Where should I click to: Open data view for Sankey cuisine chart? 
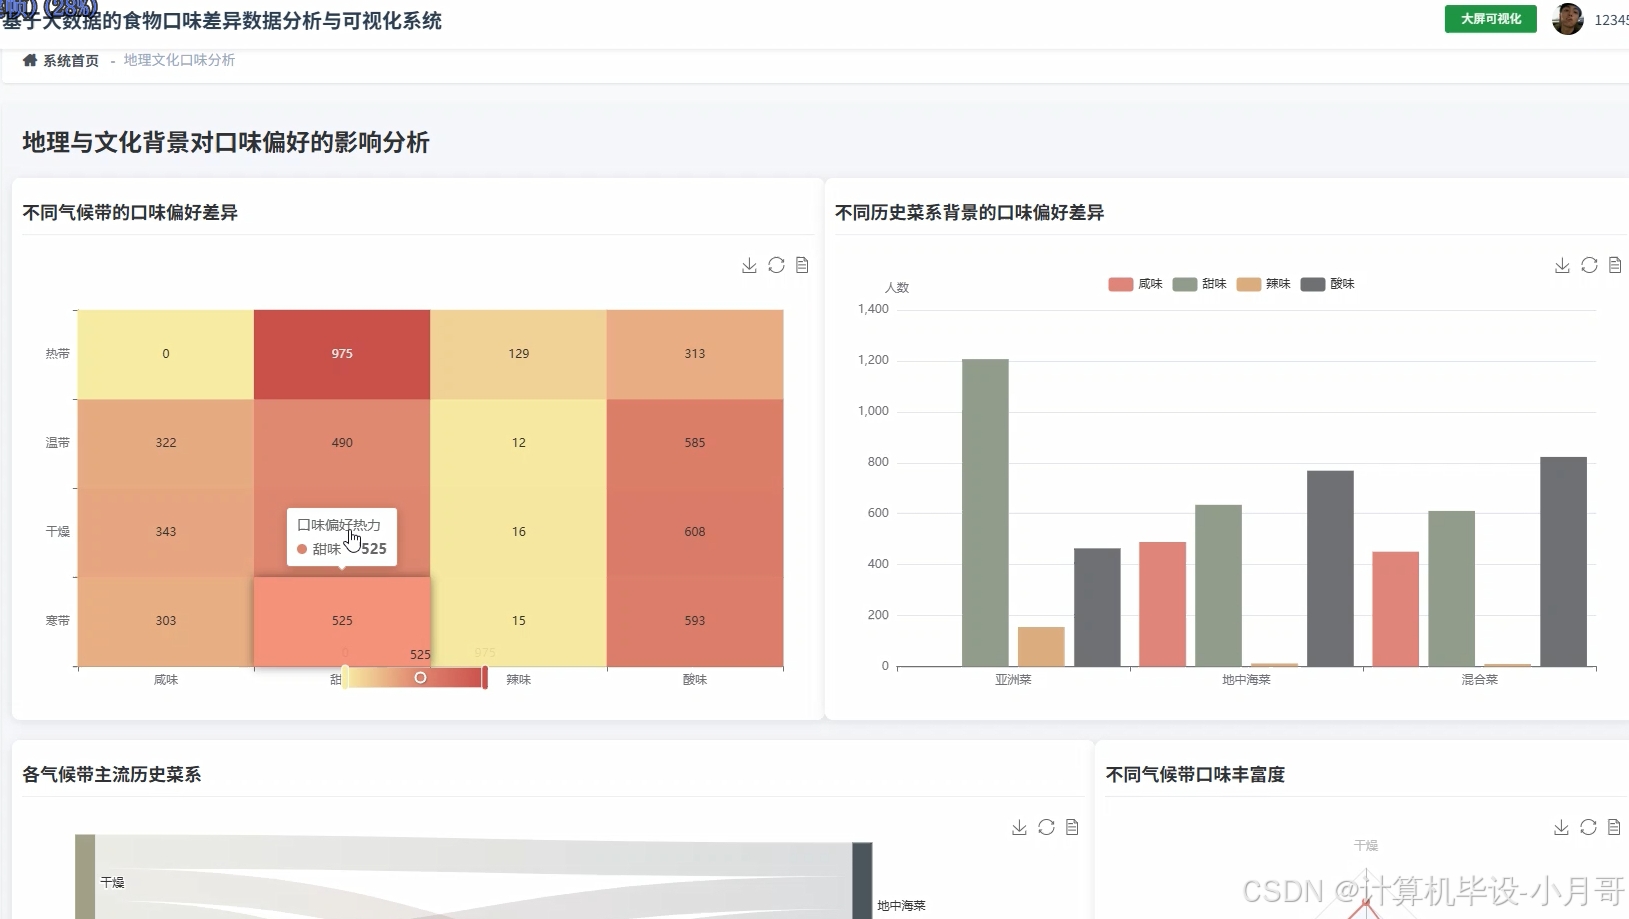(x=1072, y=827)
